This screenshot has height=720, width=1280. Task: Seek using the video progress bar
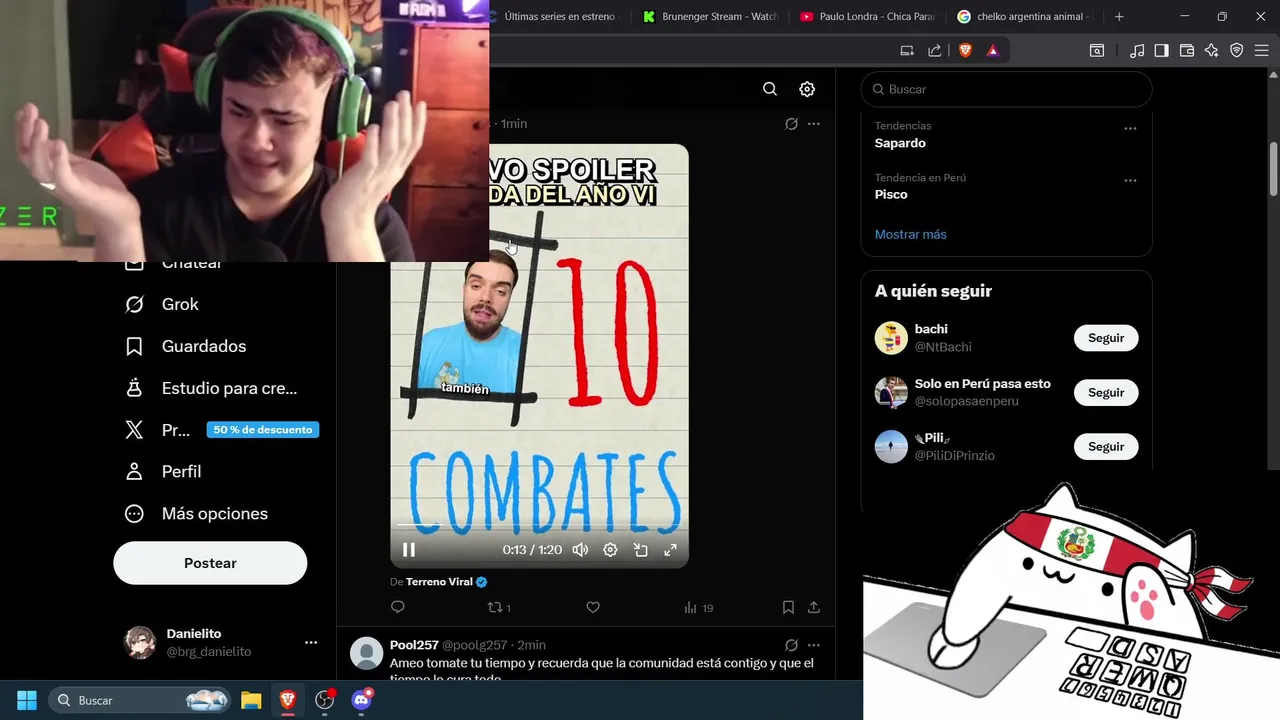tap(539, 525)
